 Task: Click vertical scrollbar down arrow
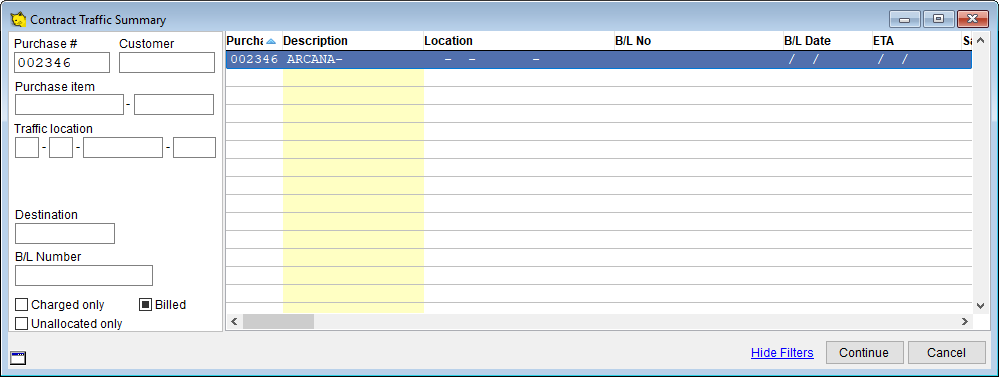coord(980,306)
